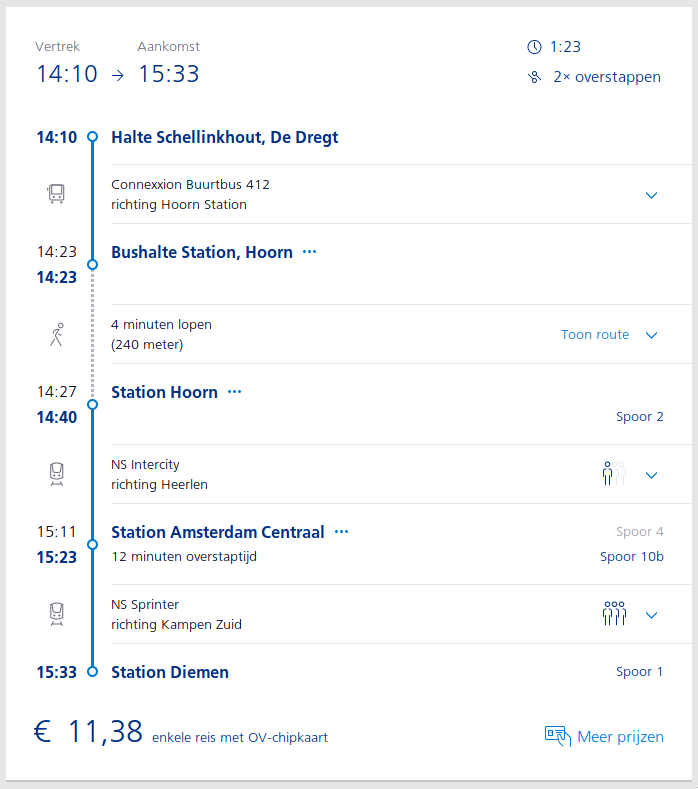Open more options for Bushalte Station, Hoorn
Screen dimensions: 698x789
[x=309, y=252]
